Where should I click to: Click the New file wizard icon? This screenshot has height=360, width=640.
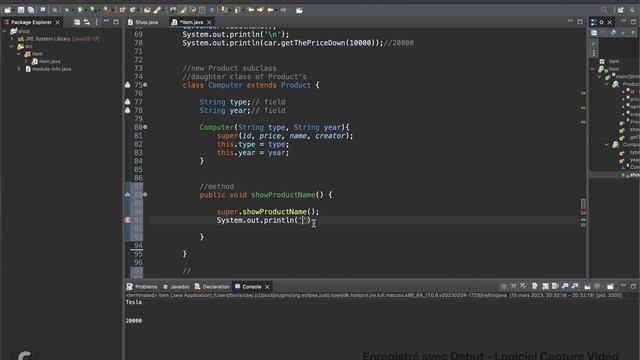pos(7,10)
